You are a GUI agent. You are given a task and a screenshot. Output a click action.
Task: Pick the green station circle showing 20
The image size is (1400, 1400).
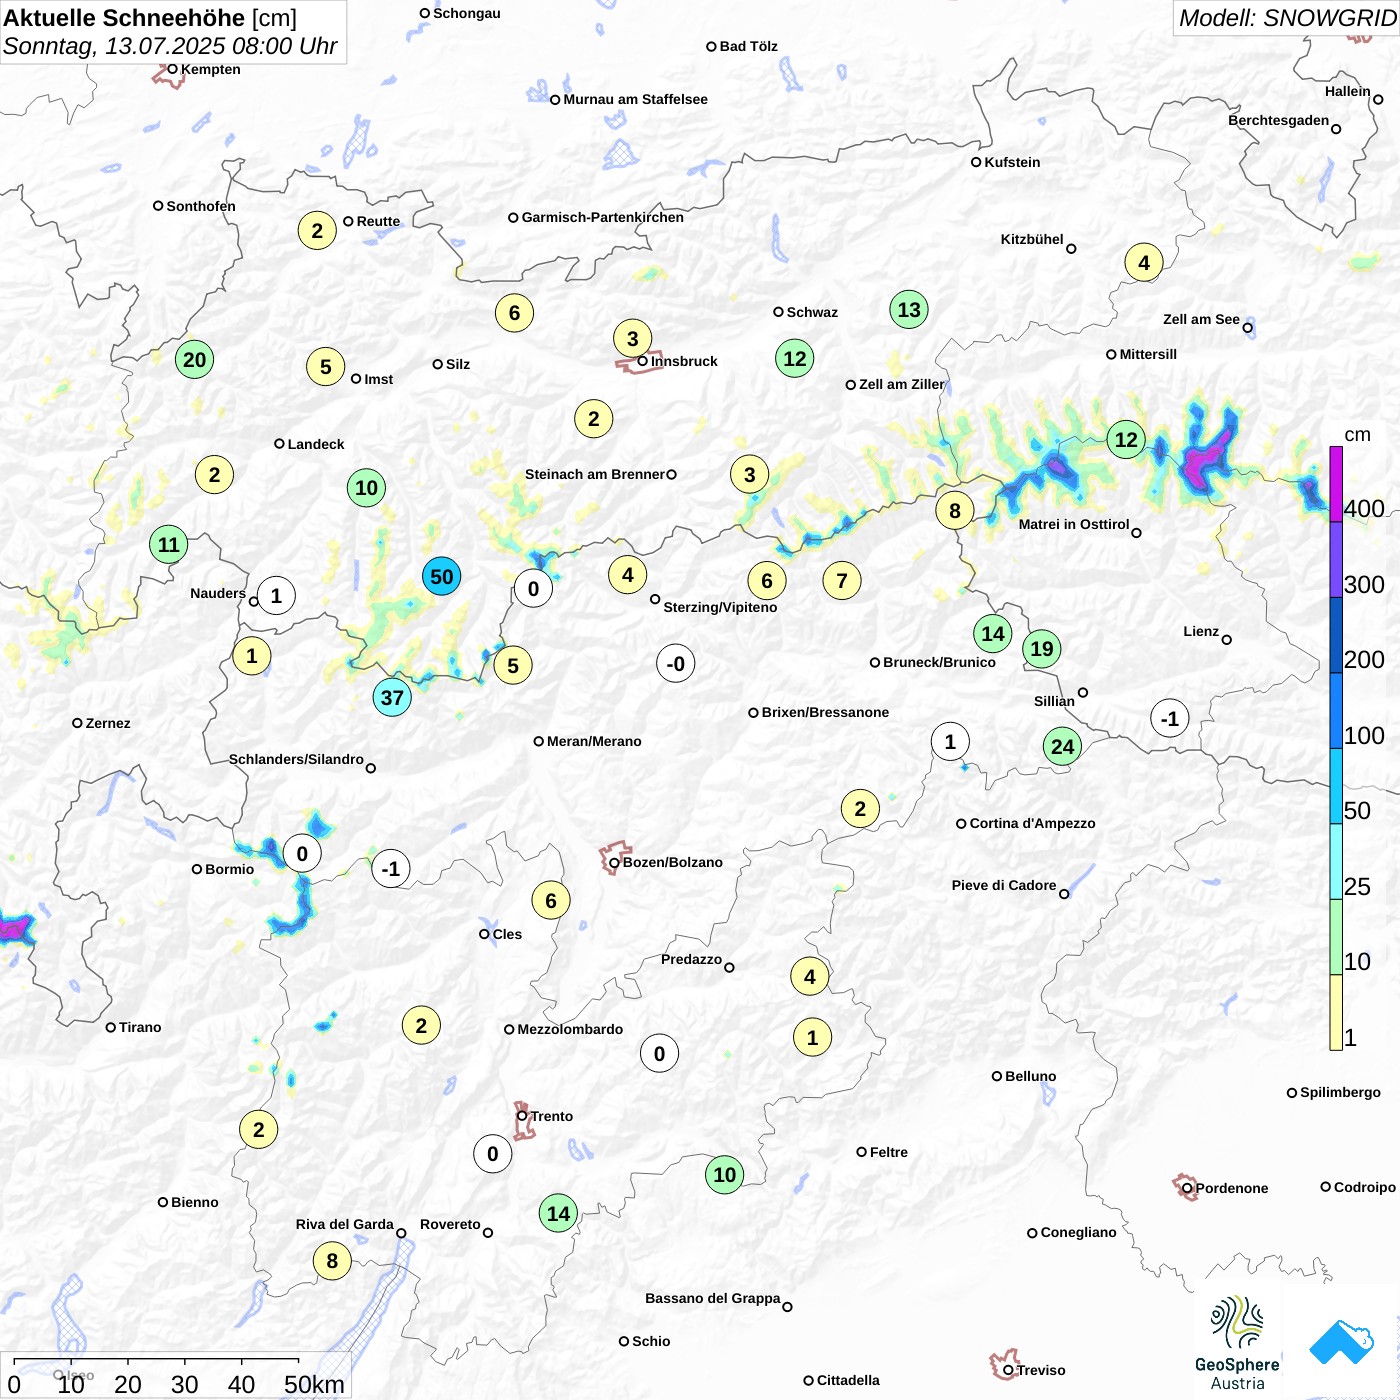194,359
